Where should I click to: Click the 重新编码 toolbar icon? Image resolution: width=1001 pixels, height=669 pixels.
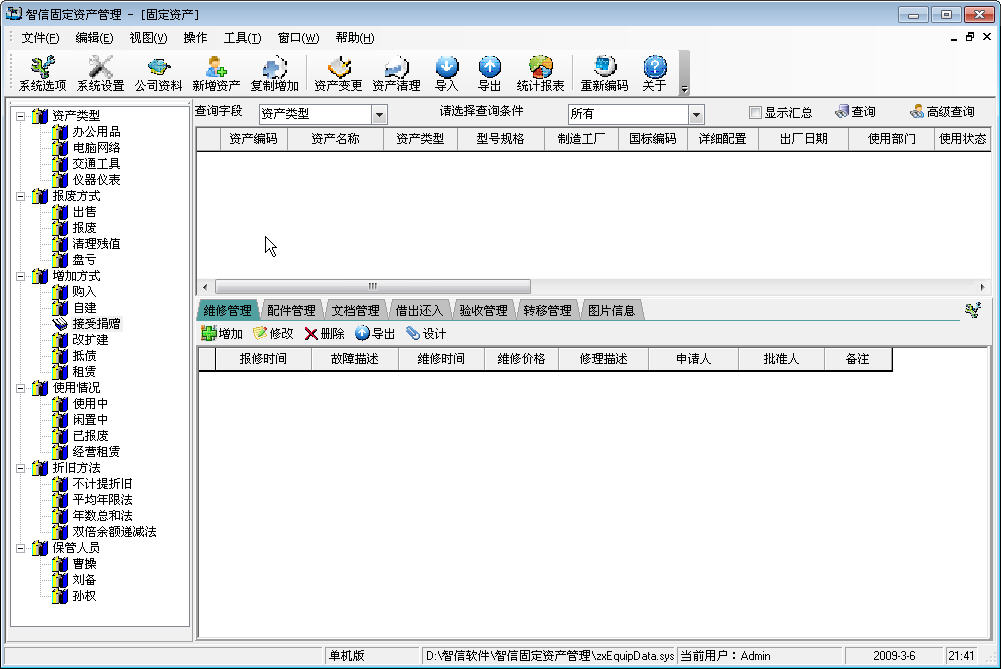tap(604, 73)
